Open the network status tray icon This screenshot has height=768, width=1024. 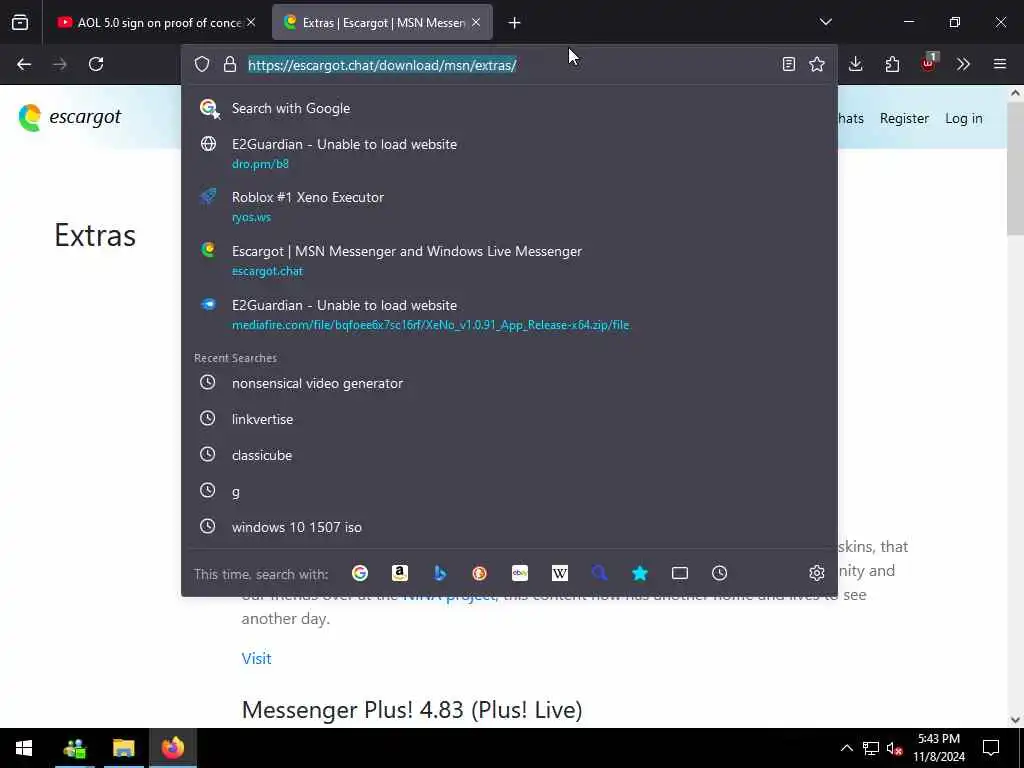[871, 748]
